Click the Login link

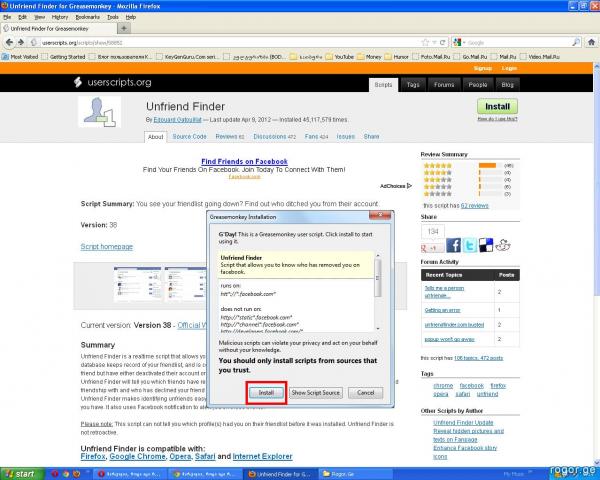pyautogui.click(x=509, y=68)
